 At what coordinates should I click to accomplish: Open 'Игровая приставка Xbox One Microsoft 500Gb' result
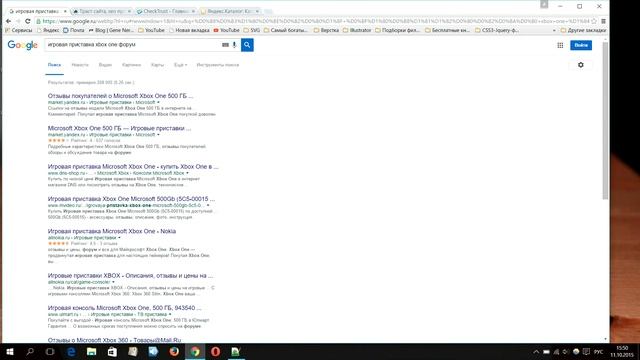click(x=131, y=199)
